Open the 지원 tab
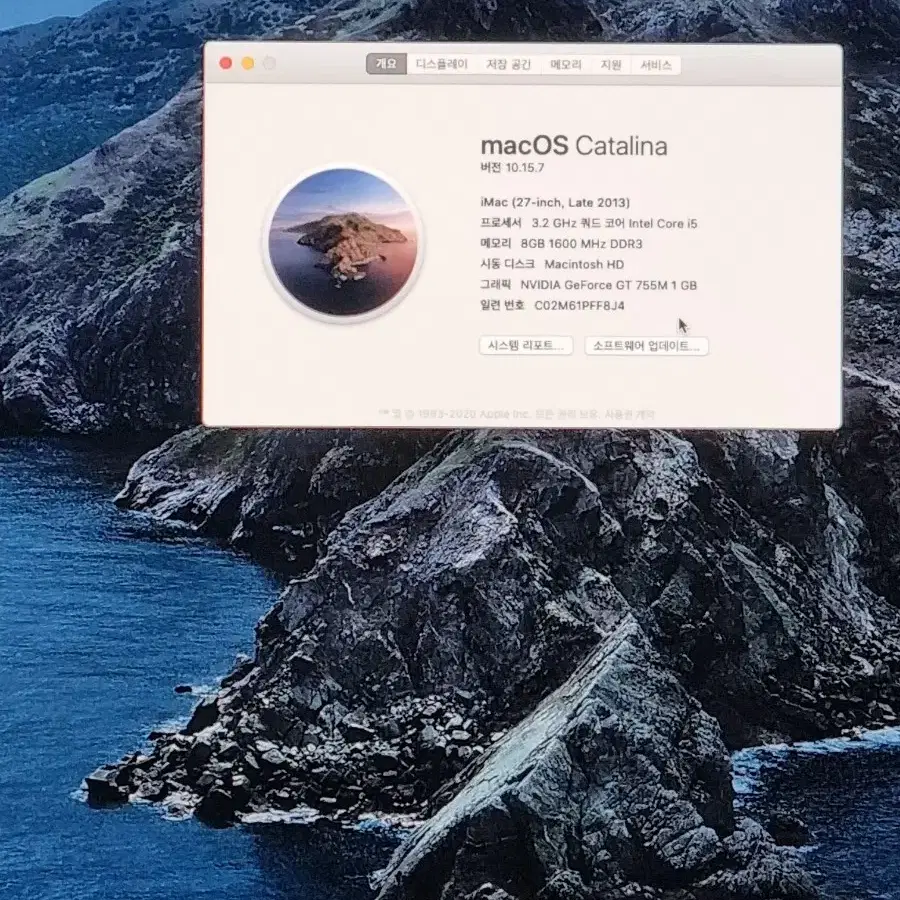This screenshot has height=900, width=900. 611,64
